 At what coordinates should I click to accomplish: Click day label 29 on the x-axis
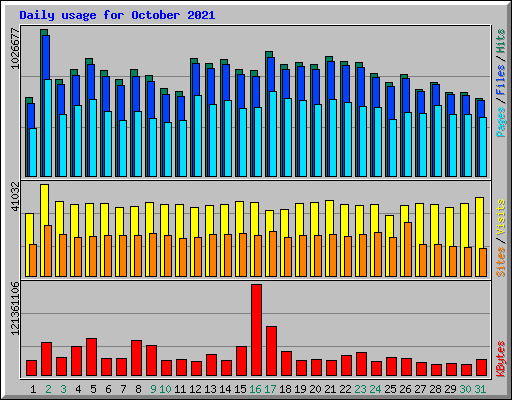(450, 389)
